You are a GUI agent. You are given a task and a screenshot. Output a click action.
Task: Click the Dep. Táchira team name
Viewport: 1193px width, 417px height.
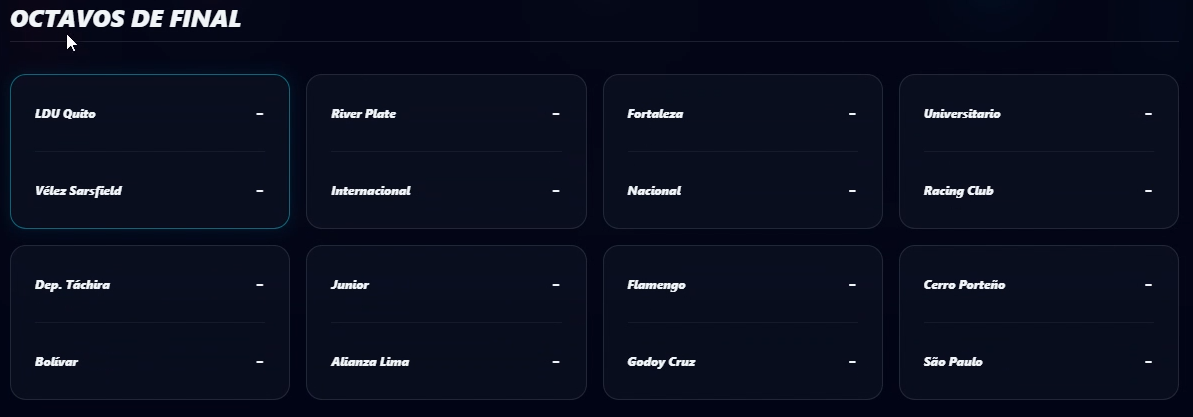pyautogui.click(x=72, y=285)
